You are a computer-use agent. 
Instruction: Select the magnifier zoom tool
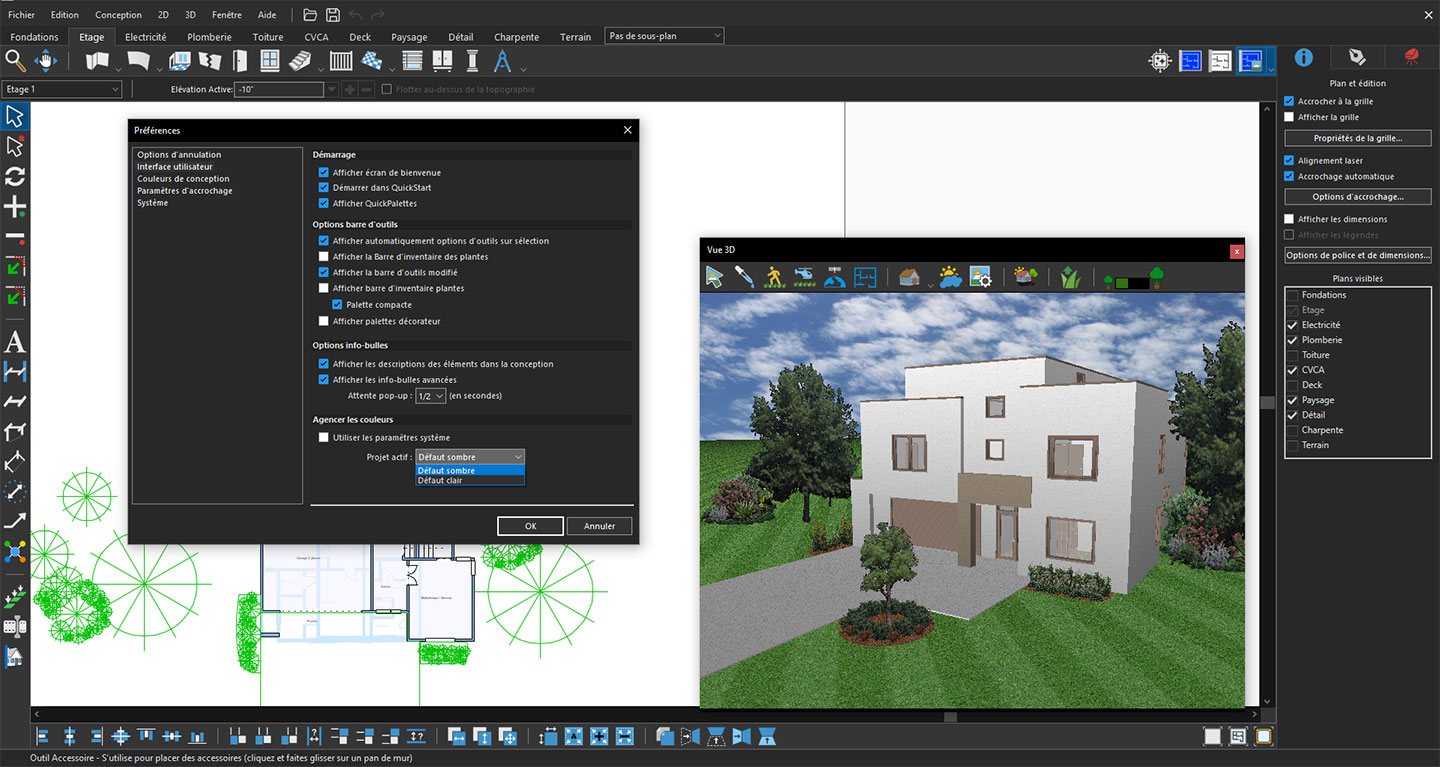[x=15, y=62]
